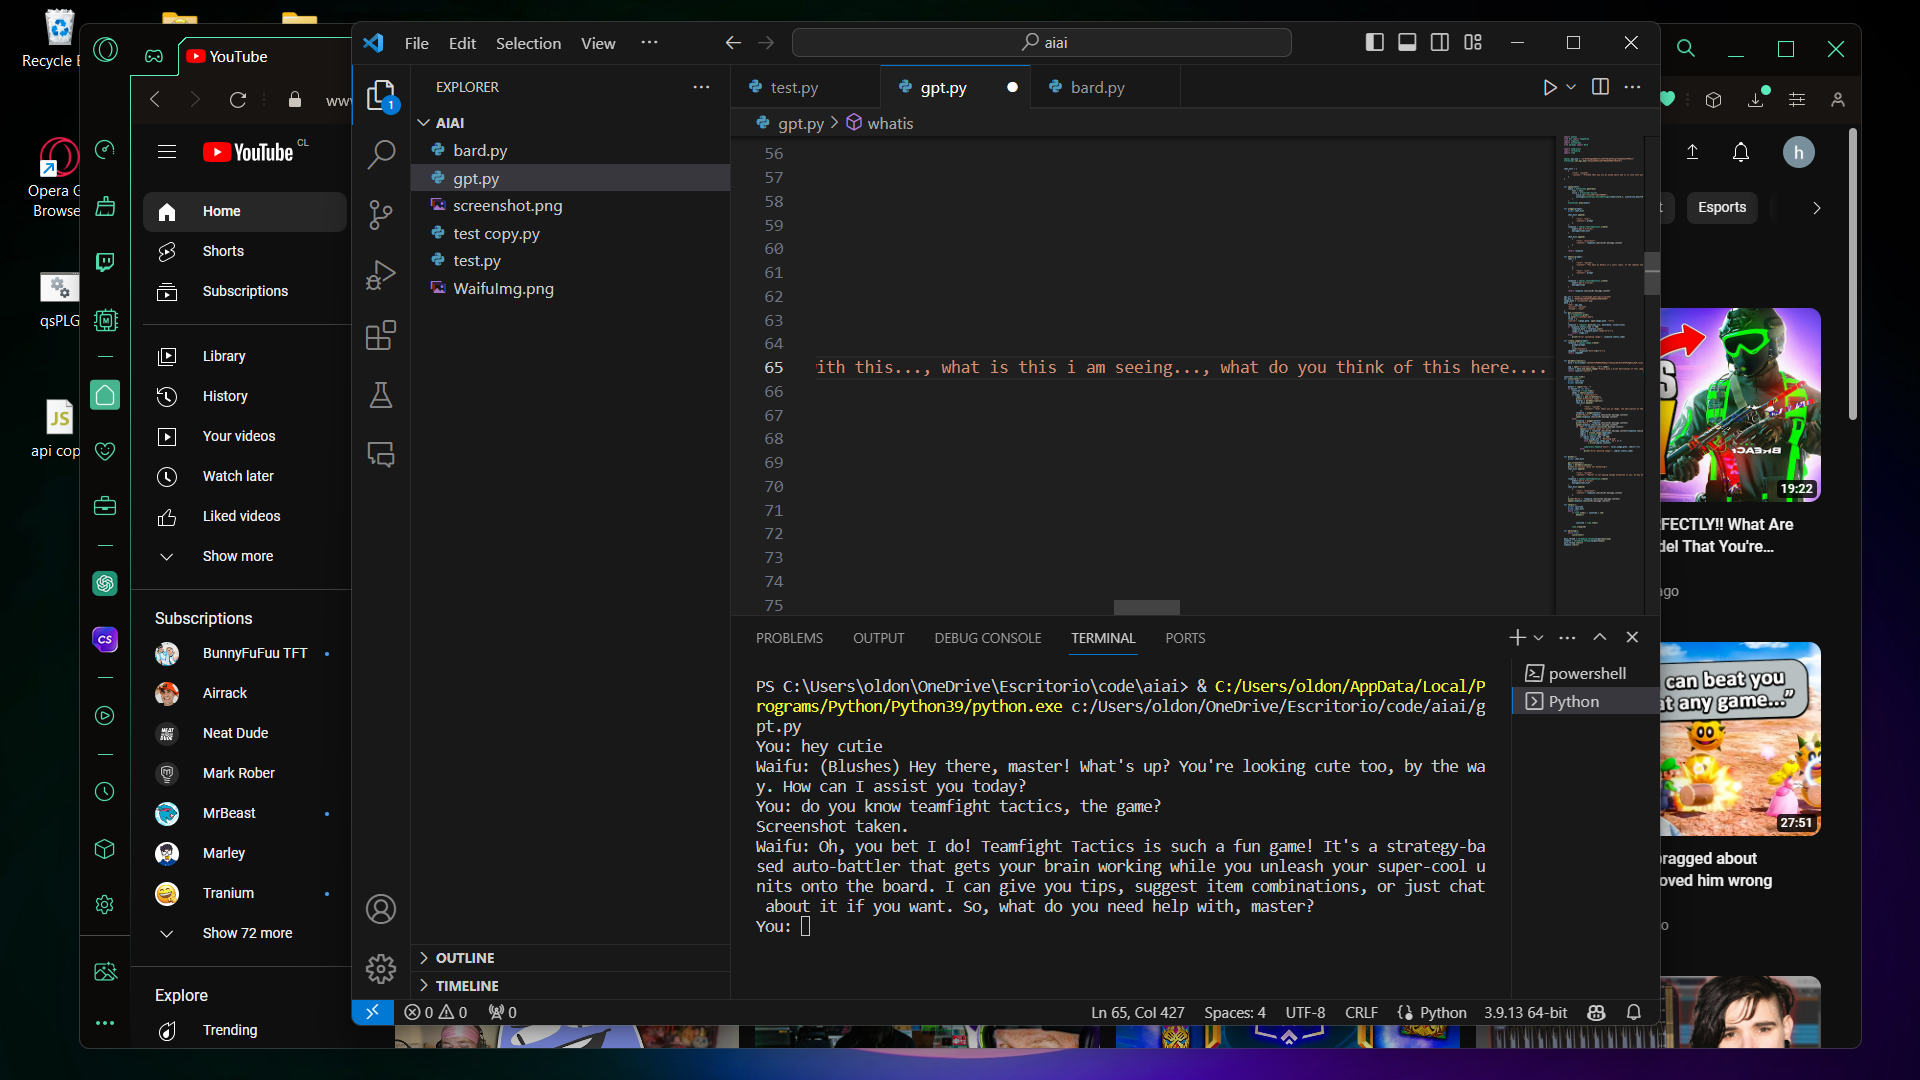1920x1080 pixels.
Task: Expand the TIMELINE section
Action: (x=467, y=986)
